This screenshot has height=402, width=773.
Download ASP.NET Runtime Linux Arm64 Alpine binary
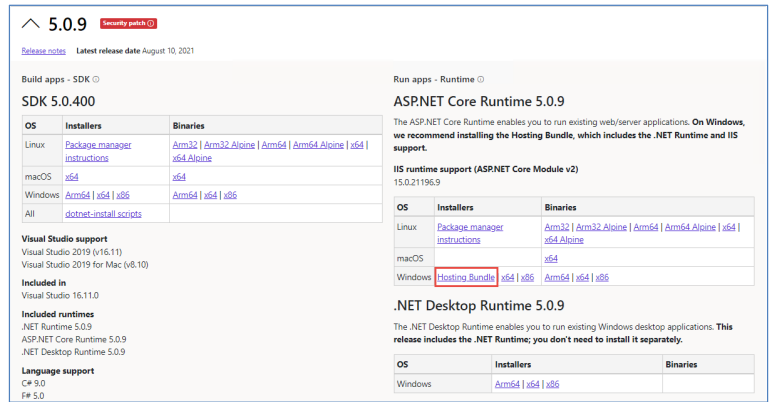(690, 227)
